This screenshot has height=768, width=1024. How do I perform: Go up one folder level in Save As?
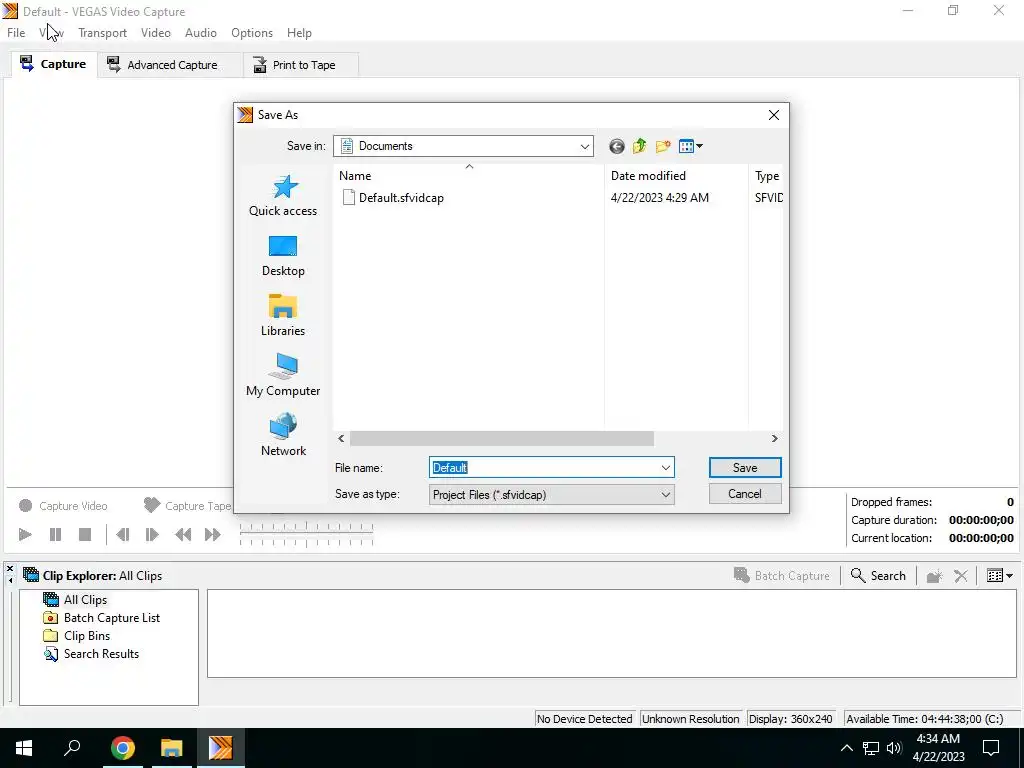click(639, 146)
